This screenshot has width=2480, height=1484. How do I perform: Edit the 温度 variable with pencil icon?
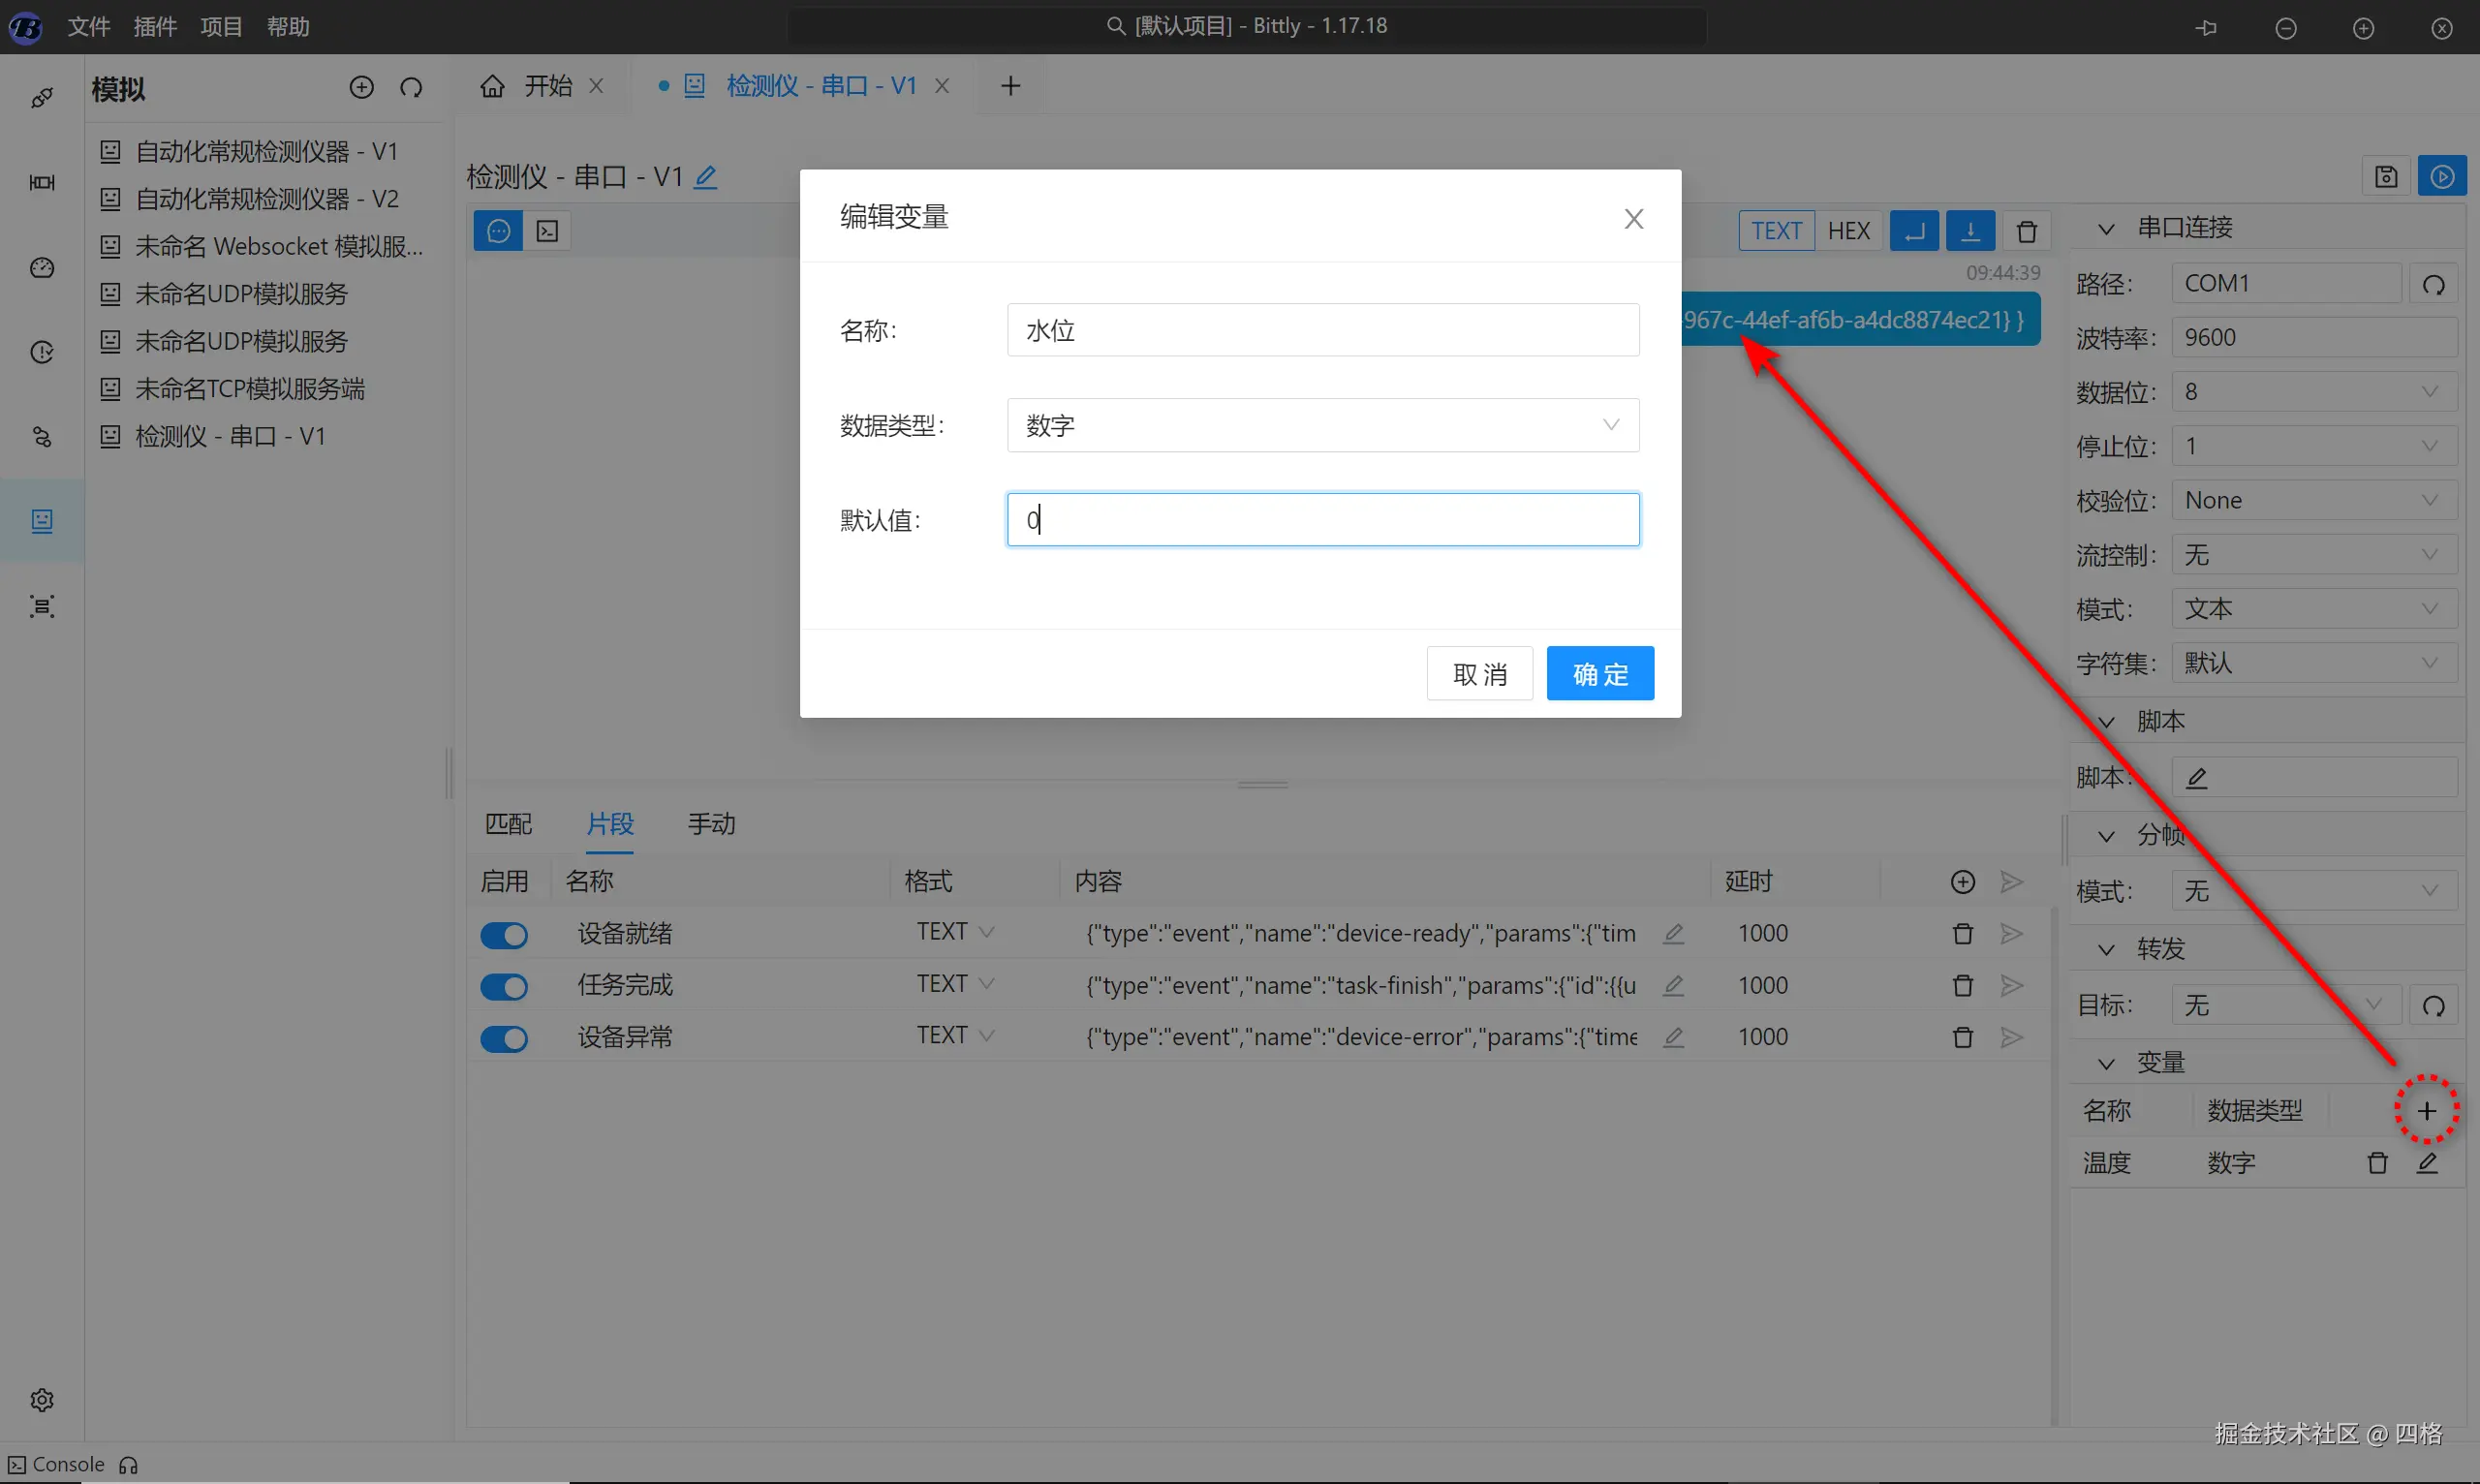point(2427,1163)
